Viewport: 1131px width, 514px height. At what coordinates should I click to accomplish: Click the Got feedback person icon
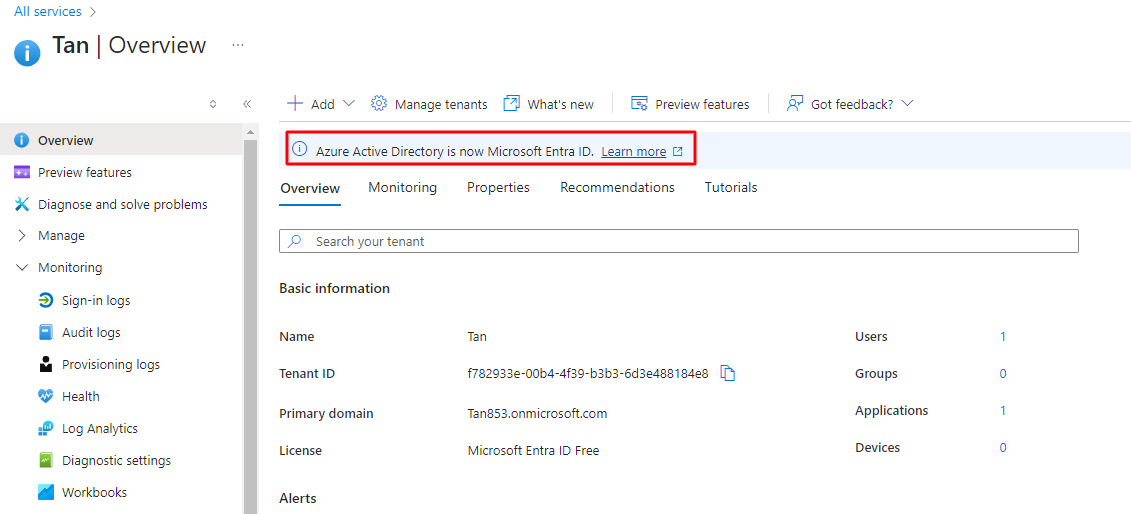click(x=795, y=103)
